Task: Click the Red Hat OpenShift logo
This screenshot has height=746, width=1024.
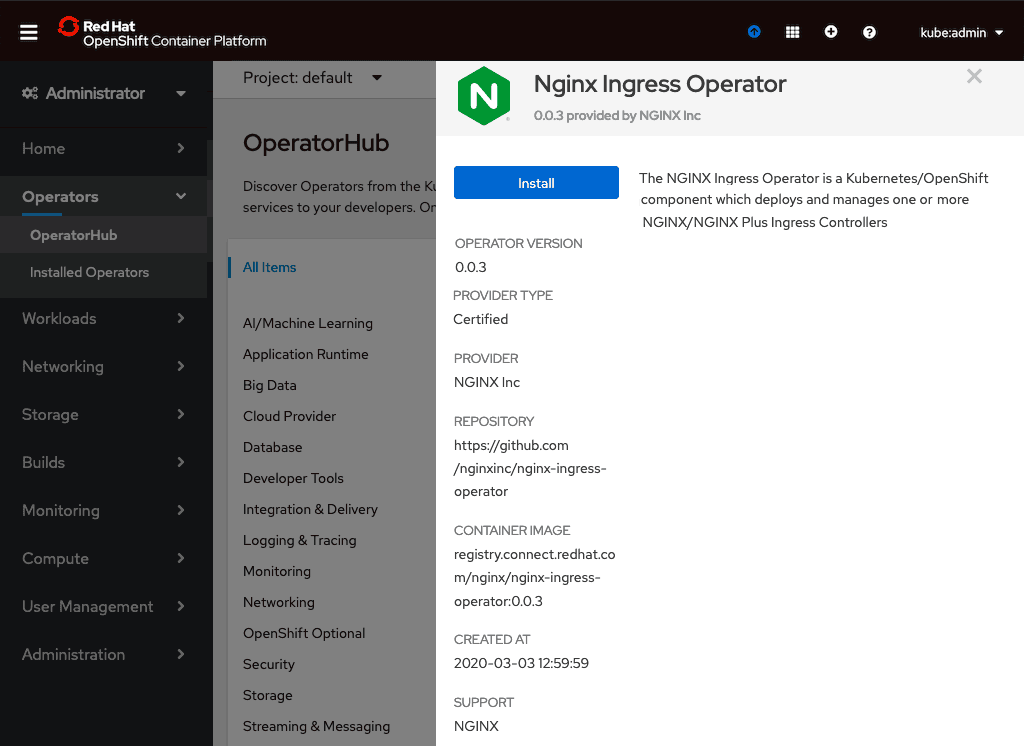Action: pyautogui.click(x=162, y=32)
